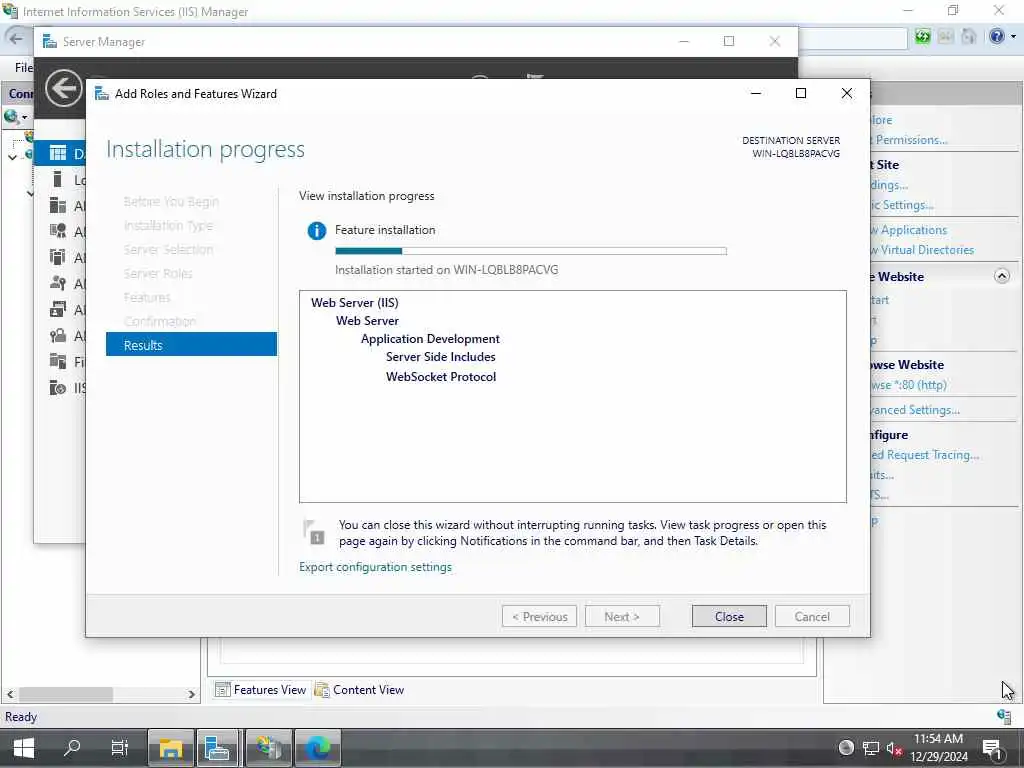Select the Results step in wizard

pos(191,345)
